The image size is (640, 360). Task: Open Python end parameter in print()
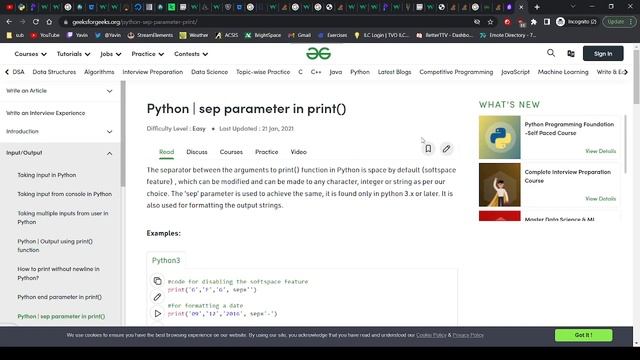pyautogui.click(x=60, y=297)
